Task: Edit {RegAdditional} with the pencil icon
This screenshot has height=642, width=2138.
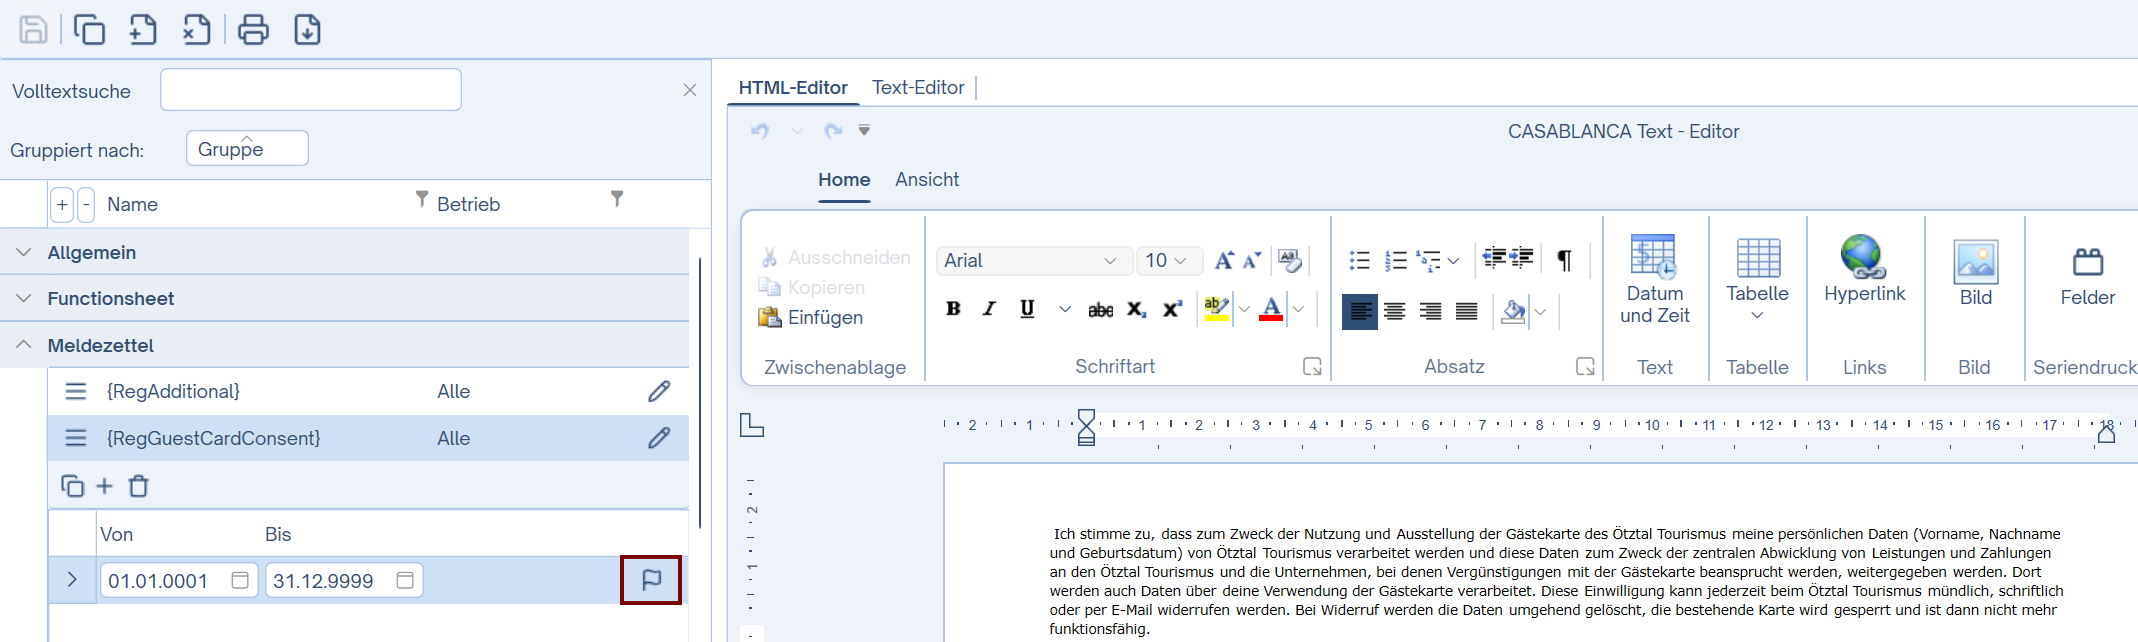Action: [659, 391]
